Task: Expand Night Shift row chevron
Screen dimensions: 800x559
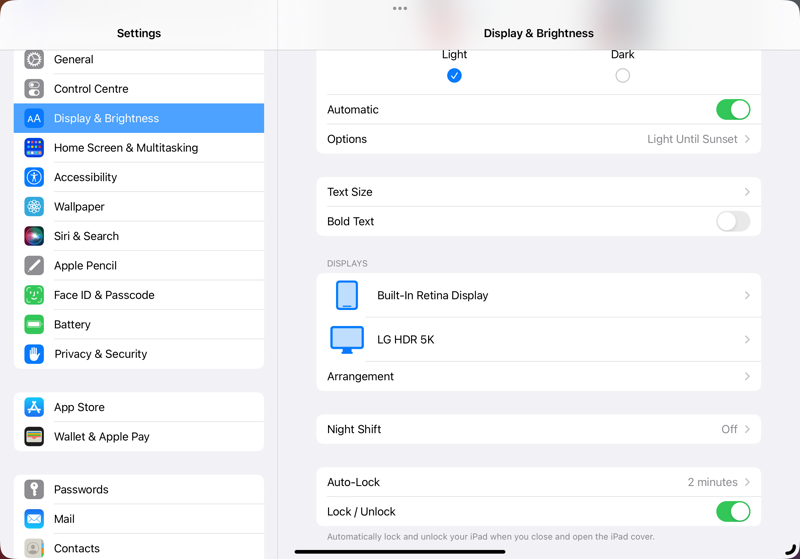Action: tap(746, 429)
